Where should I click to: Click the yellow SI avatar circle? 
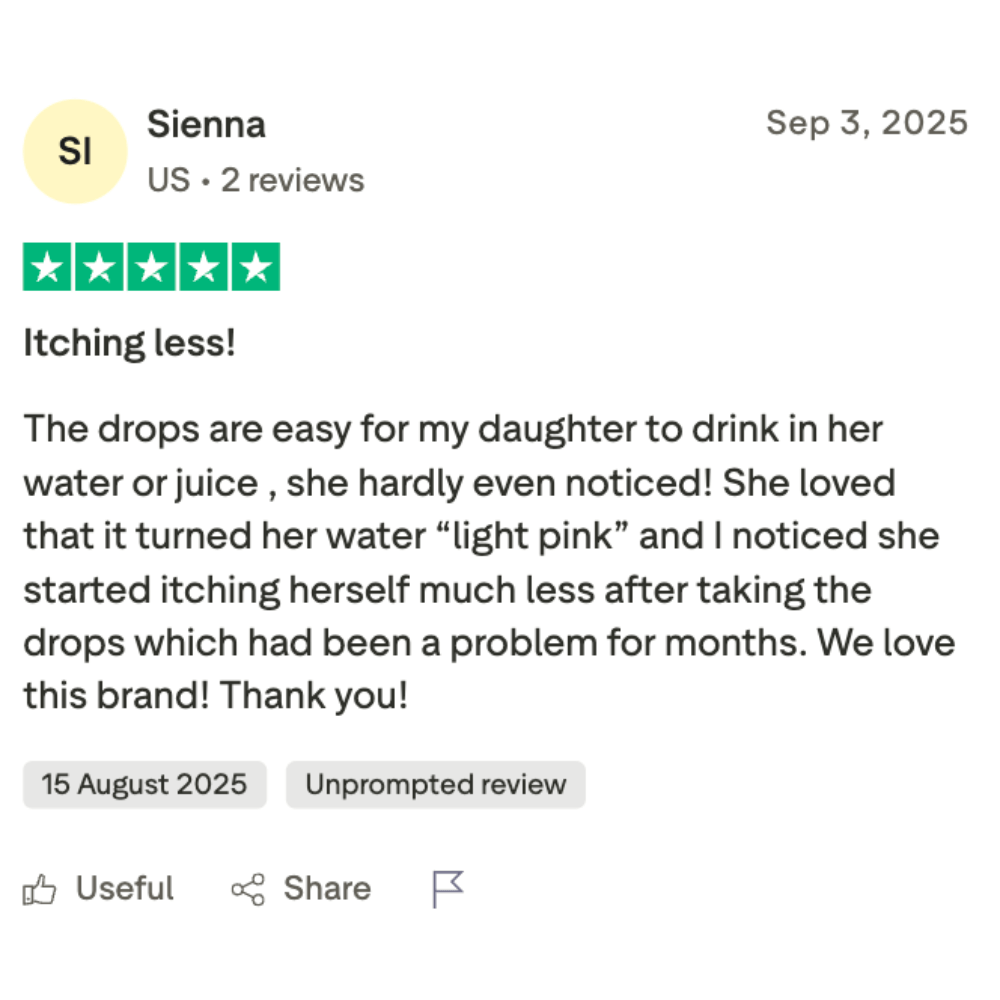(75, 152)
